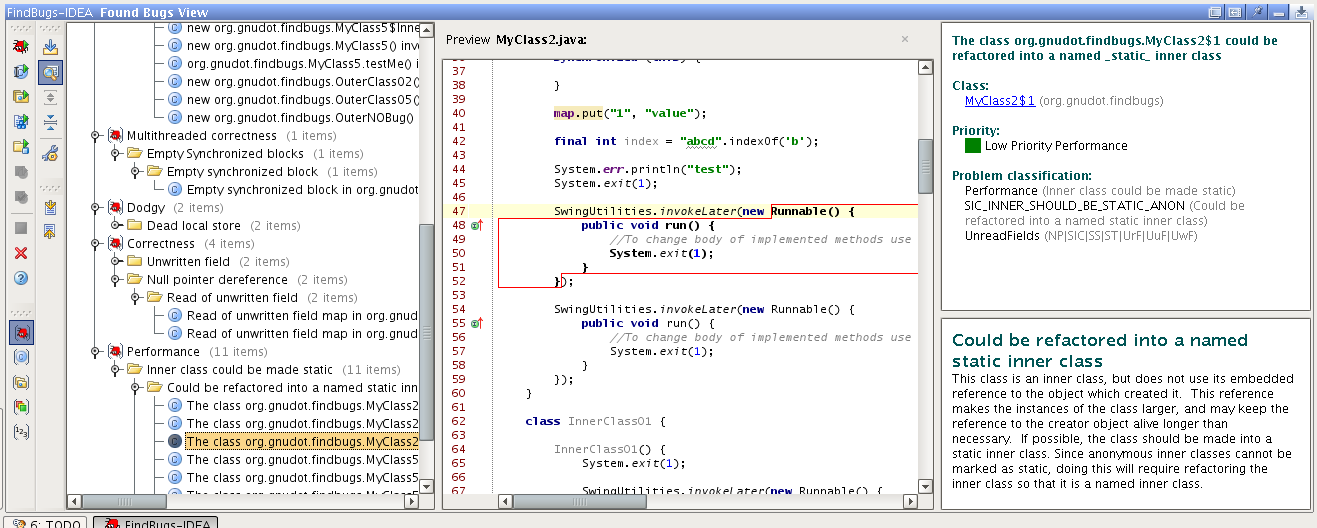The image size is (1317, 528).
Task: Collapse the Performance category node
Action: 95,352
